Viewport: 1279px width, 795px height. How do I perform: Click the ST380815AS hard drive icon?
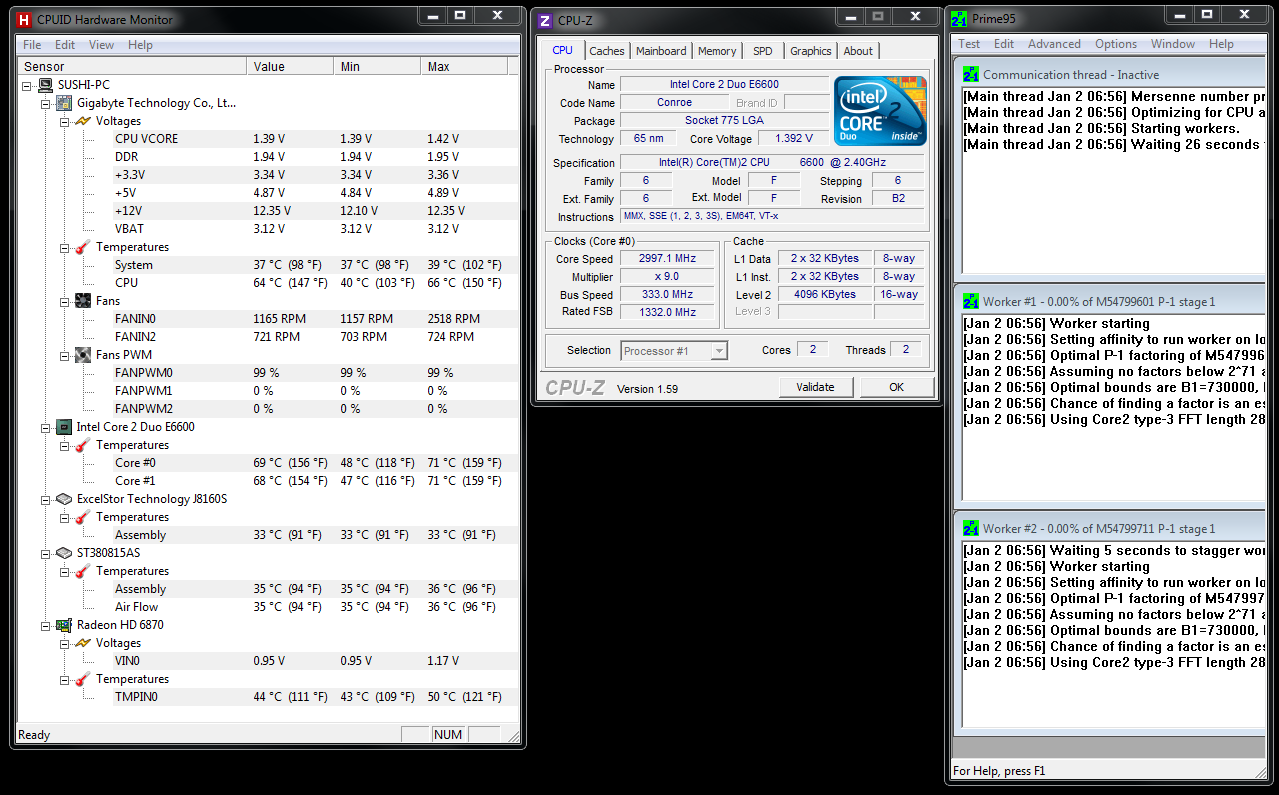tap(64, 553)
